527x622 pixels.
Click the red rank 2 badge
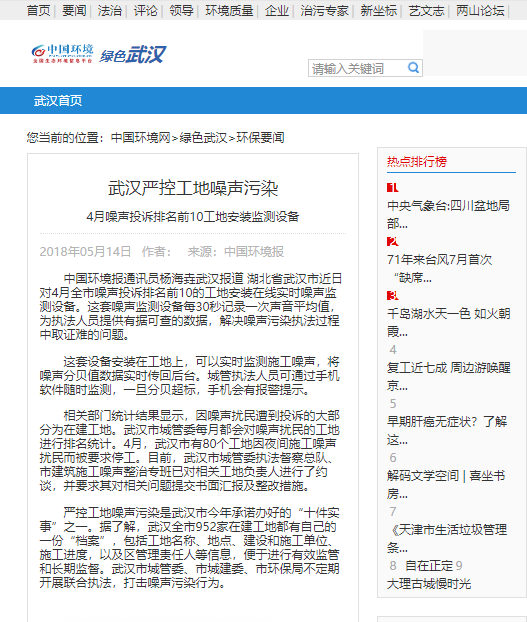[x=393, y=241]
